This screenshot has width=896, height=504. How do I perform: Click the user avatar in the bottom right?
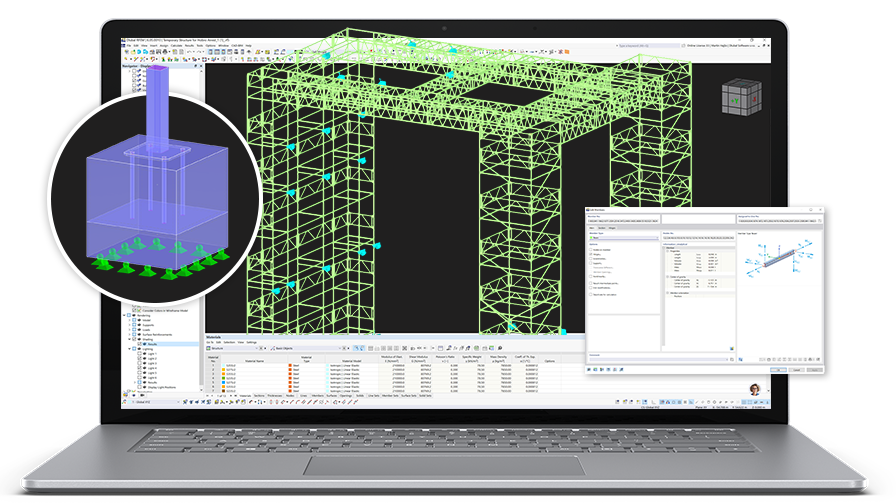point(755,389)
